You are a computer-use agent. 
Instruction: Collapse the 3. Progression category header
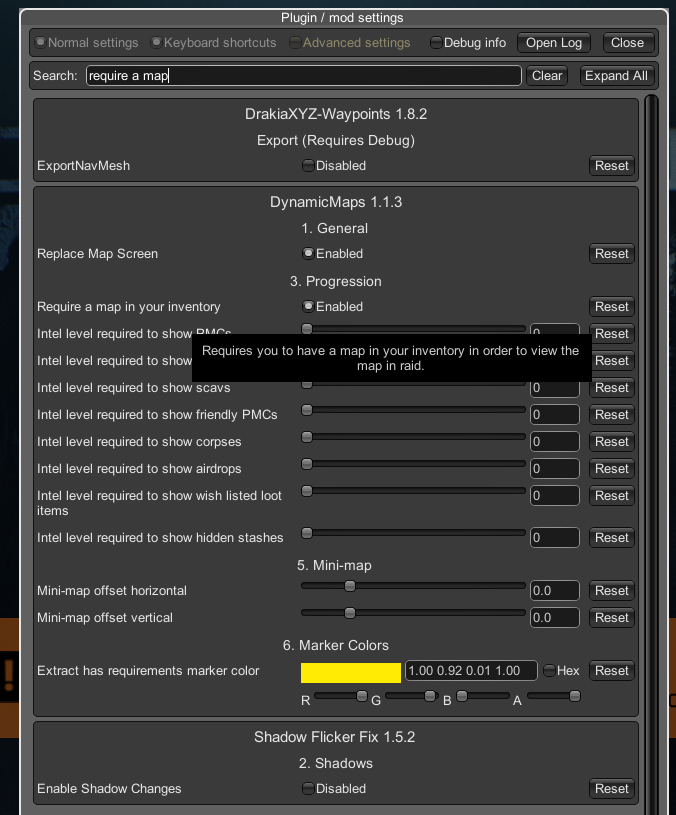pyautogui.click(x=336, y=281)
